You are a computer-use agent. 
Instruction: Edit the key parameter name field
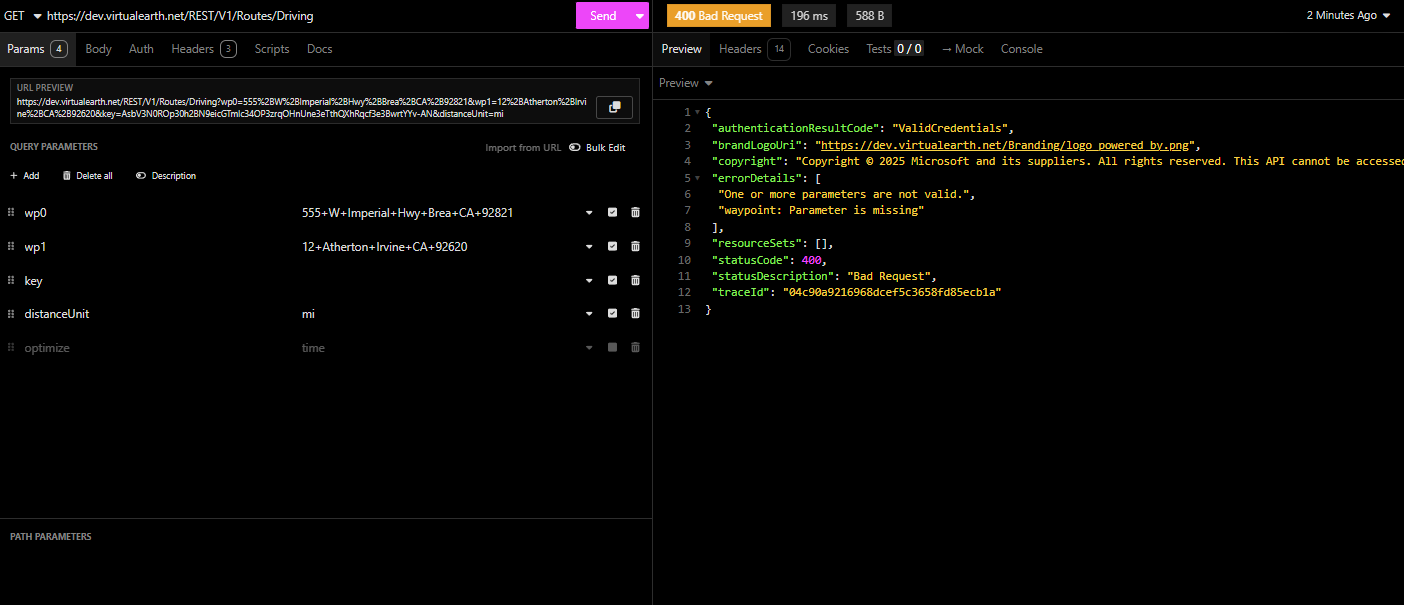click(158, 280)
